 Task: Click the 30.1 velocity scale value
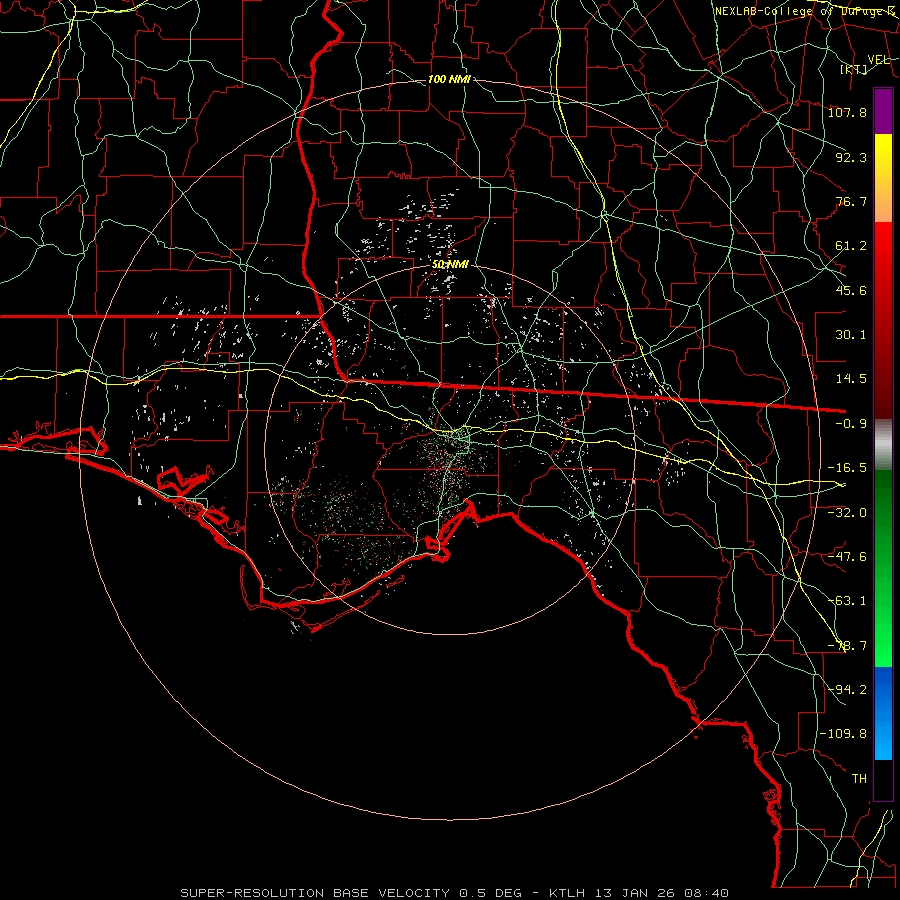851,335
